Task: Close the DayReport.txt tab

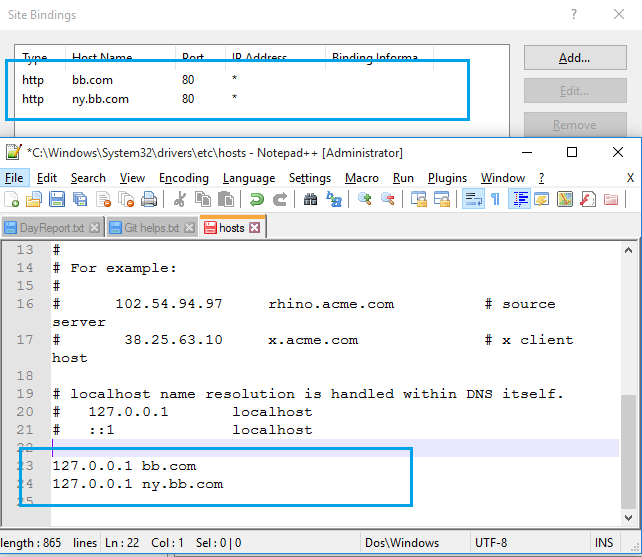Action: click(x=95, y=228)
